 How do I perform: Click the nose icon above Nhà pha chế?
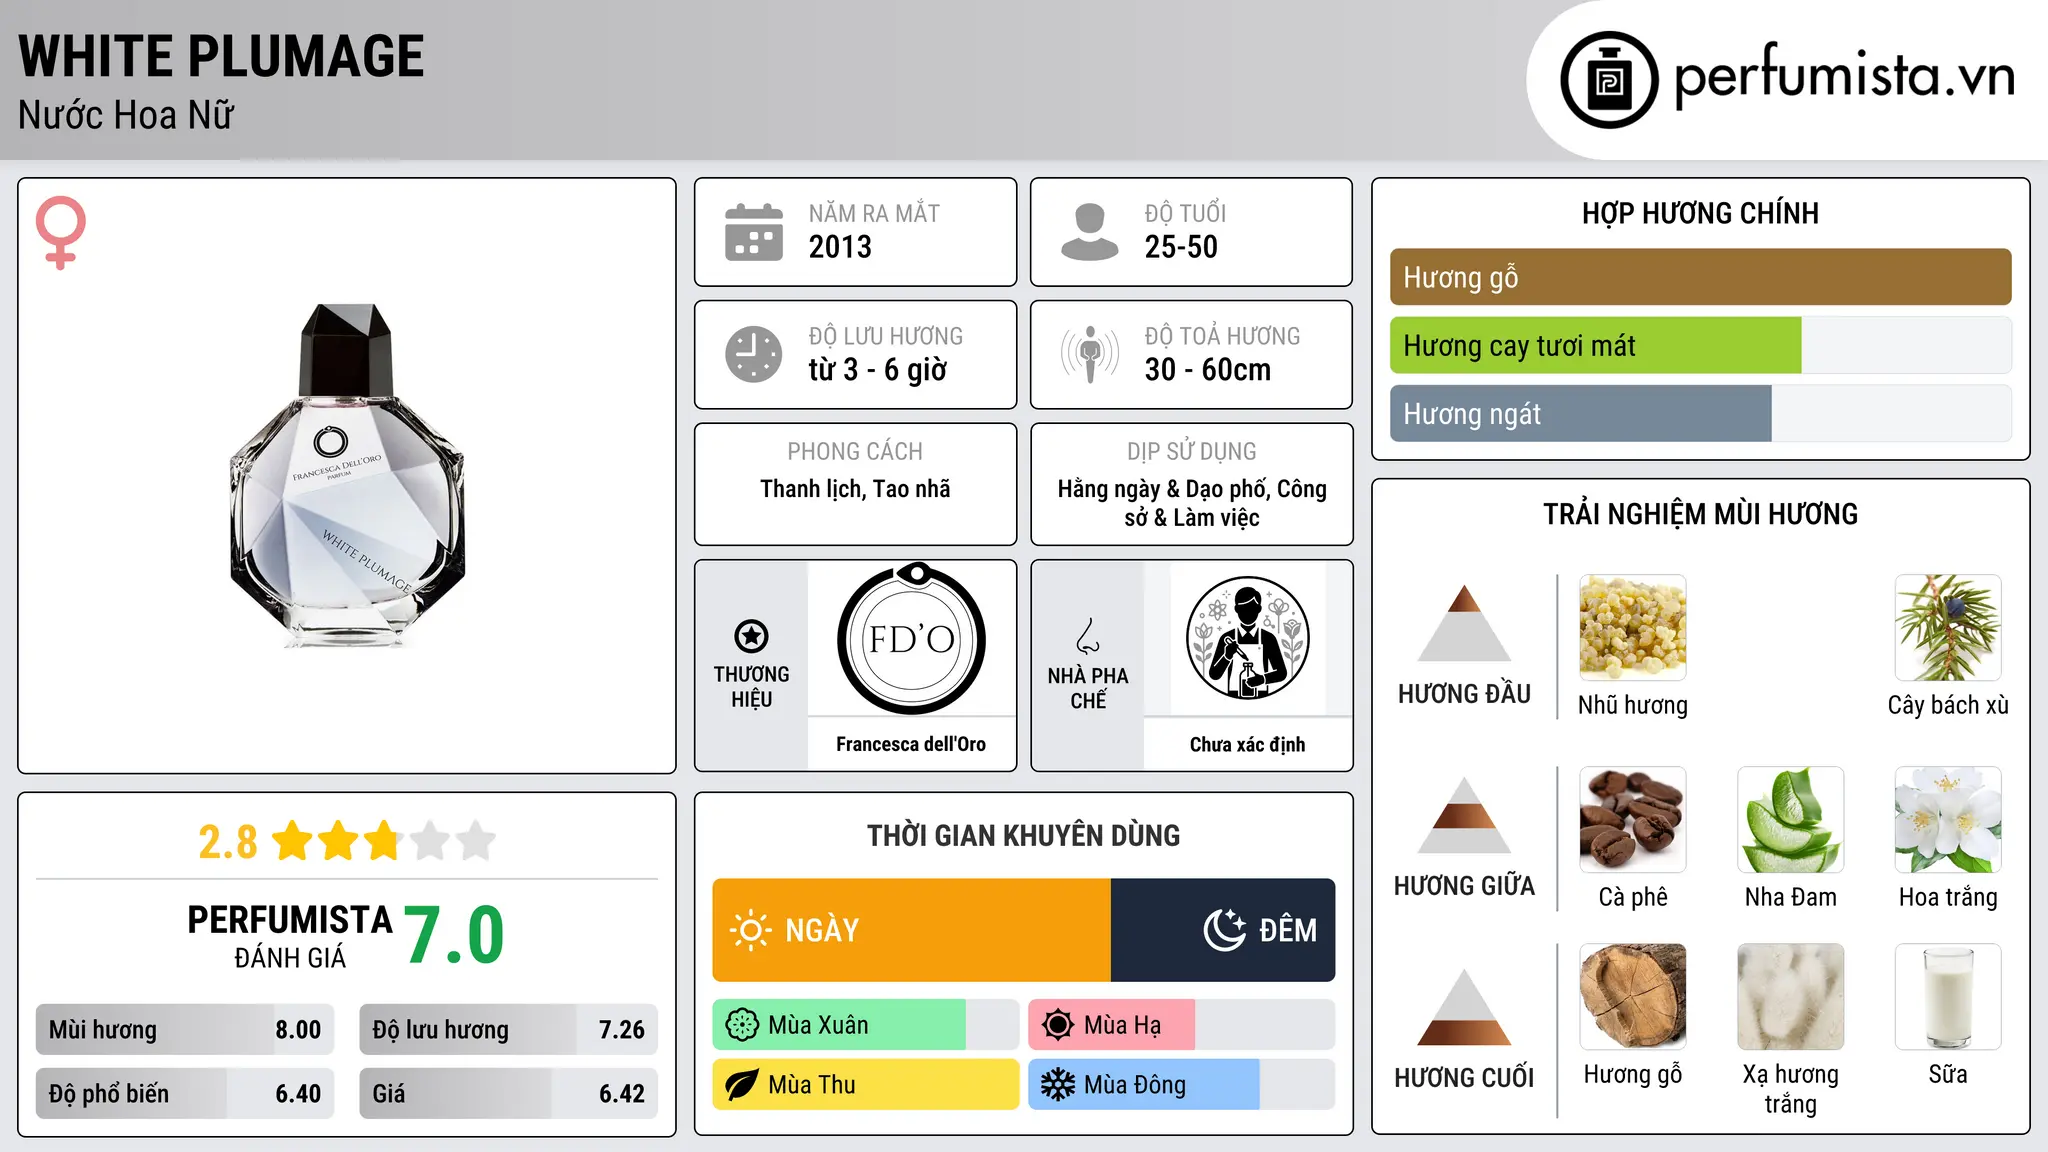tap(1088, 635)
